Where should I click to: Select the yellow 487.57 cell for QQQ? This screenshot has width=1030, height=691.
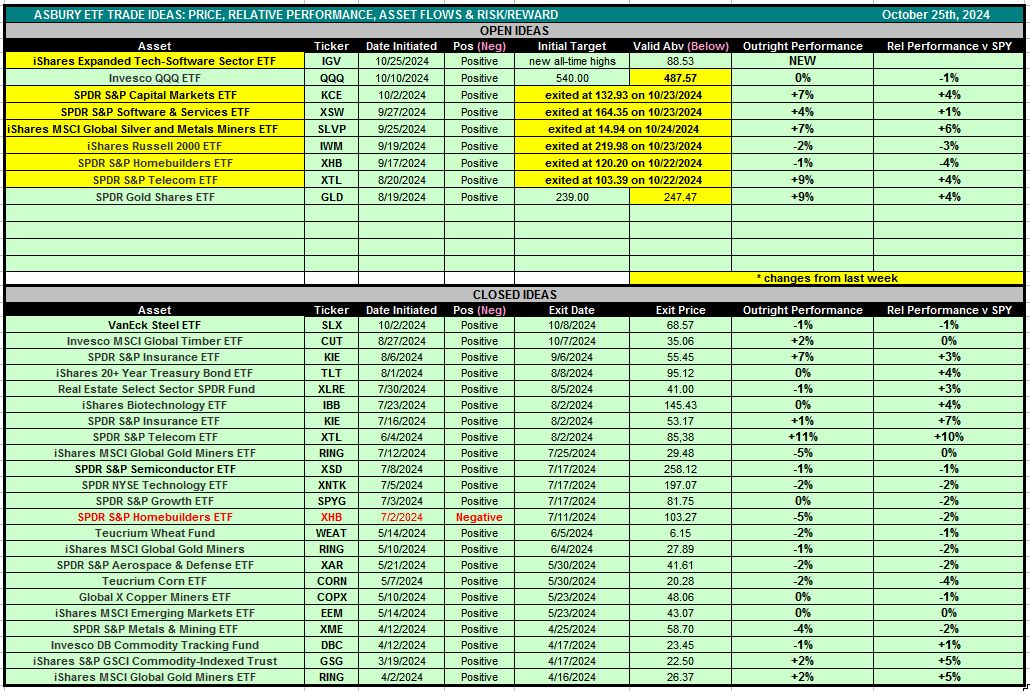679,78
